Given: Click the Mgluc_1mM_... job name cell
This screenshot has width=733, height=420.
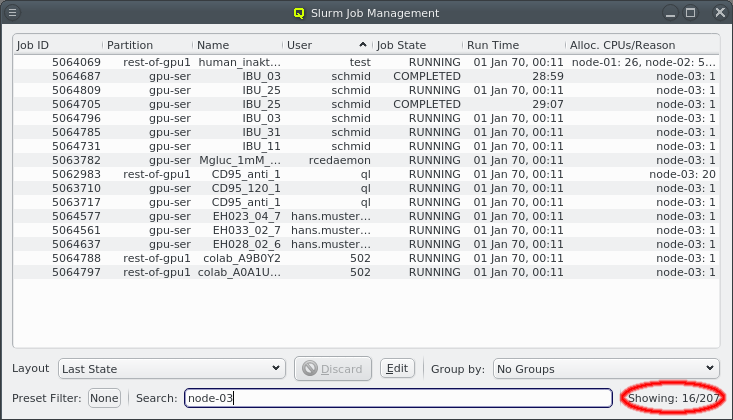Looking at the screenshot, I should tap(240, 160).
